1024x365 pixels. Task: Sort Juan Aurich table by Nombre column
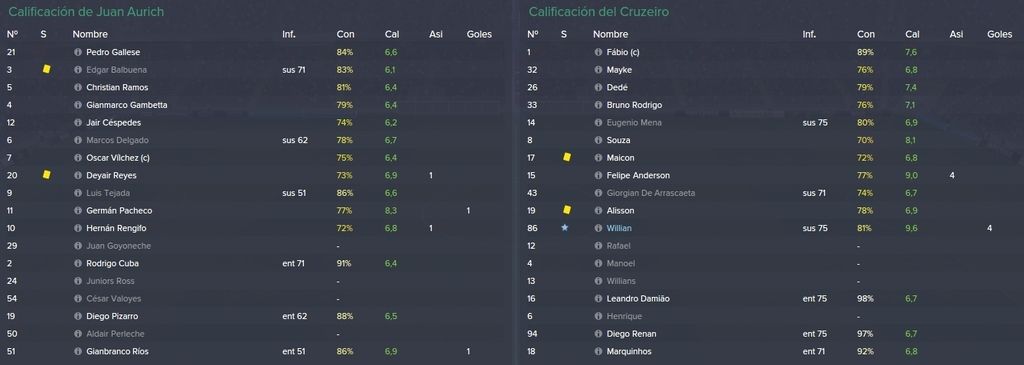coord(90,34)
